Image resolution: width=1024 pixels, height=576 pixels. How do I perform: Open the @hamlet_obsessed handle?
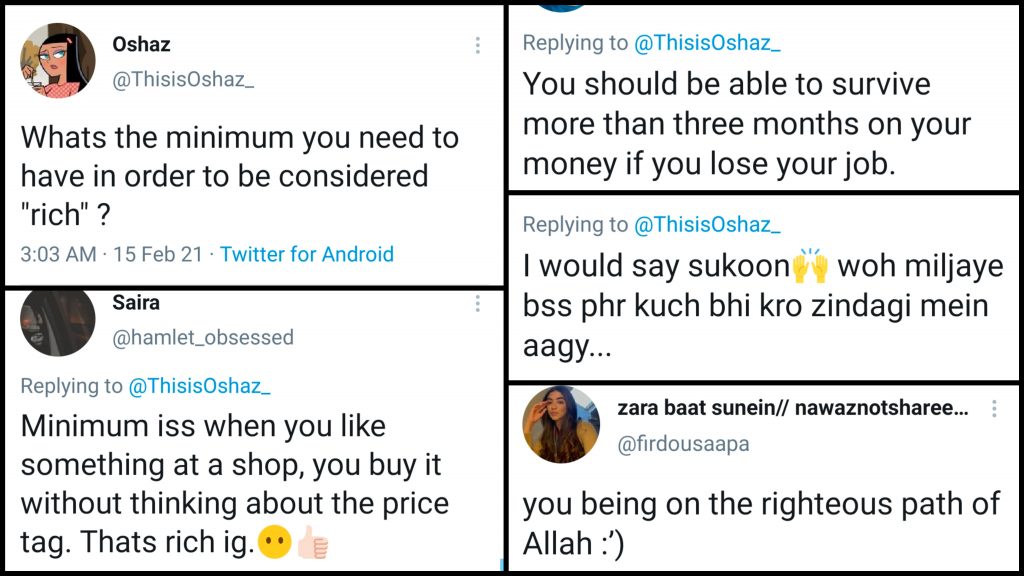[203, 337]
